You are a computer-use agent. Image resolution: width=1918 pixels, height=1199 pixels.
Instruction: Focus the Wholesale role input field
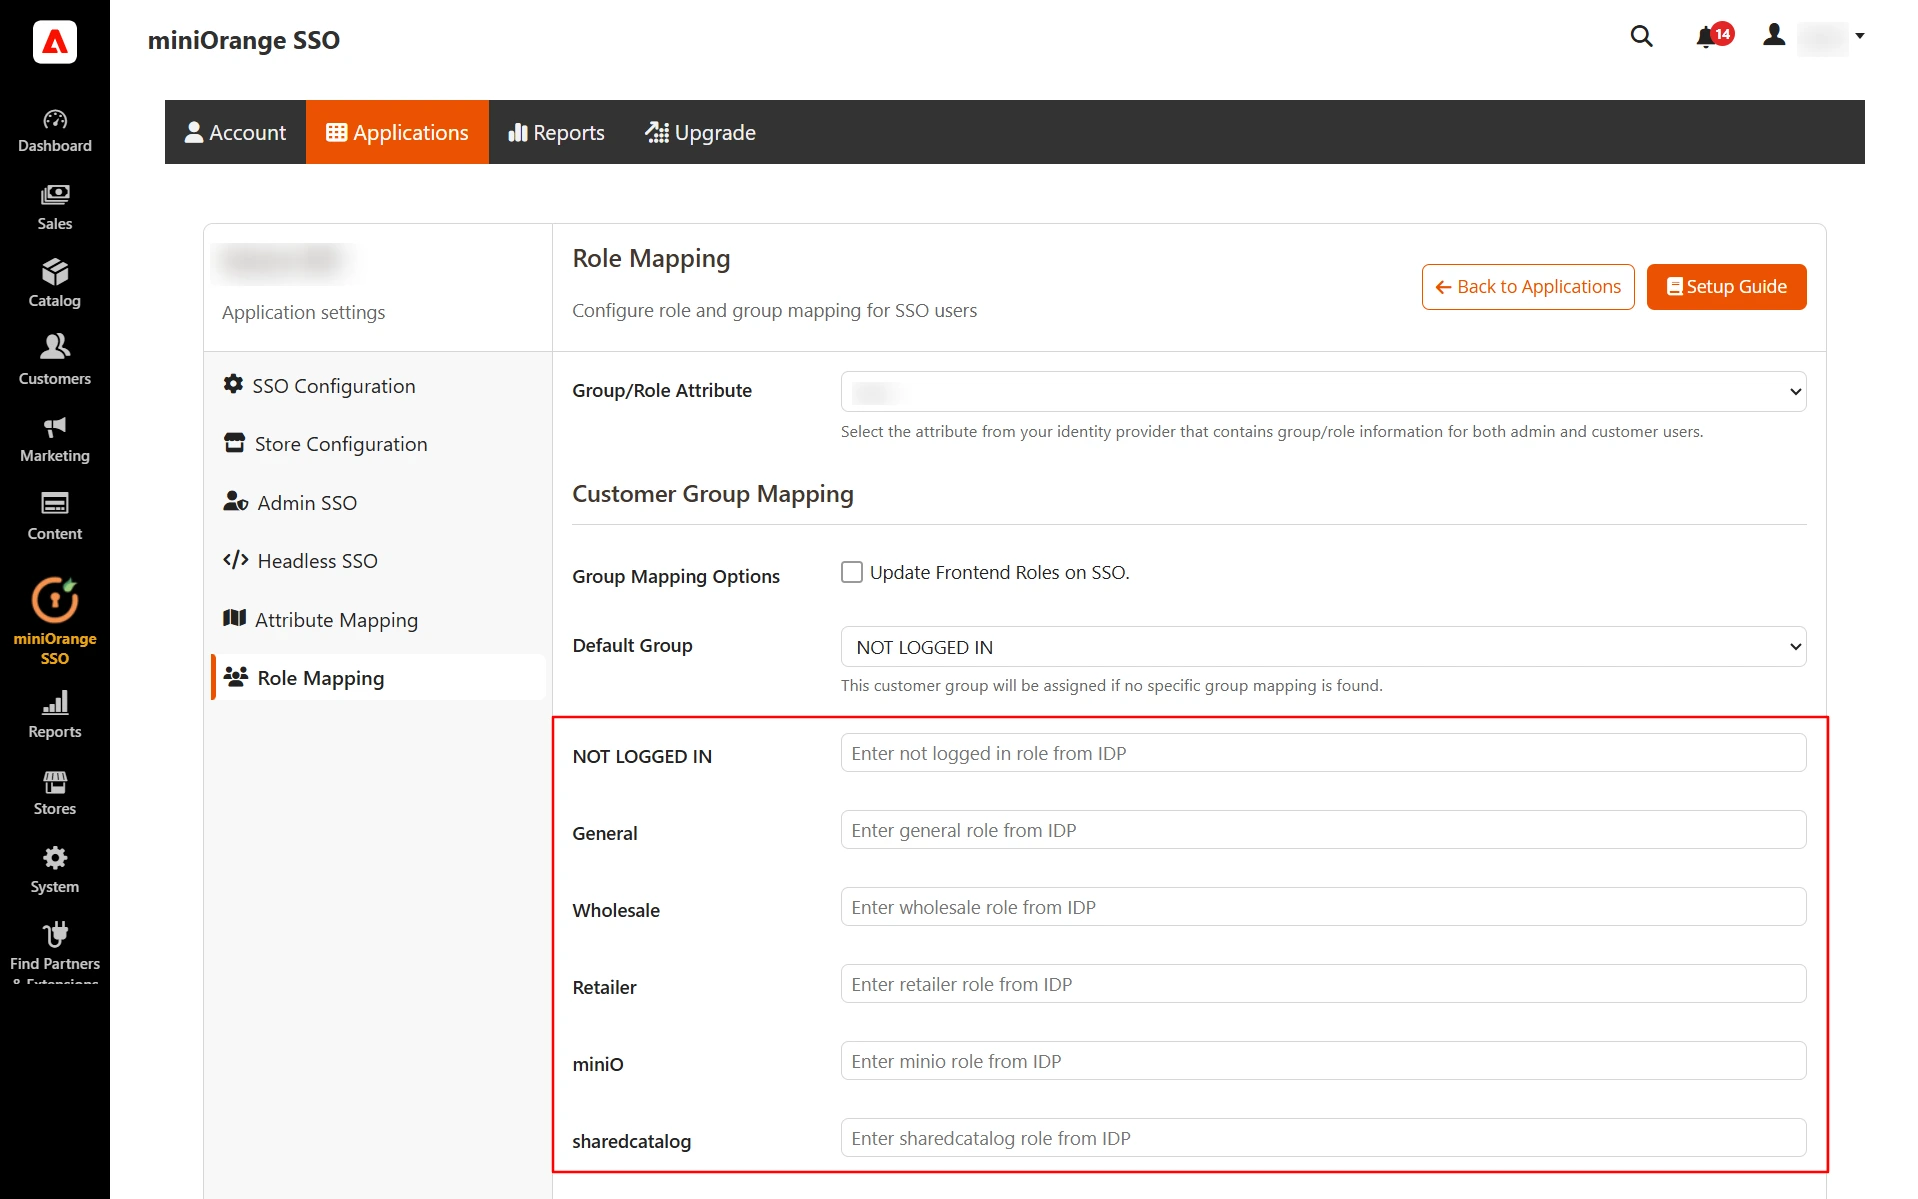(1323, 907)
